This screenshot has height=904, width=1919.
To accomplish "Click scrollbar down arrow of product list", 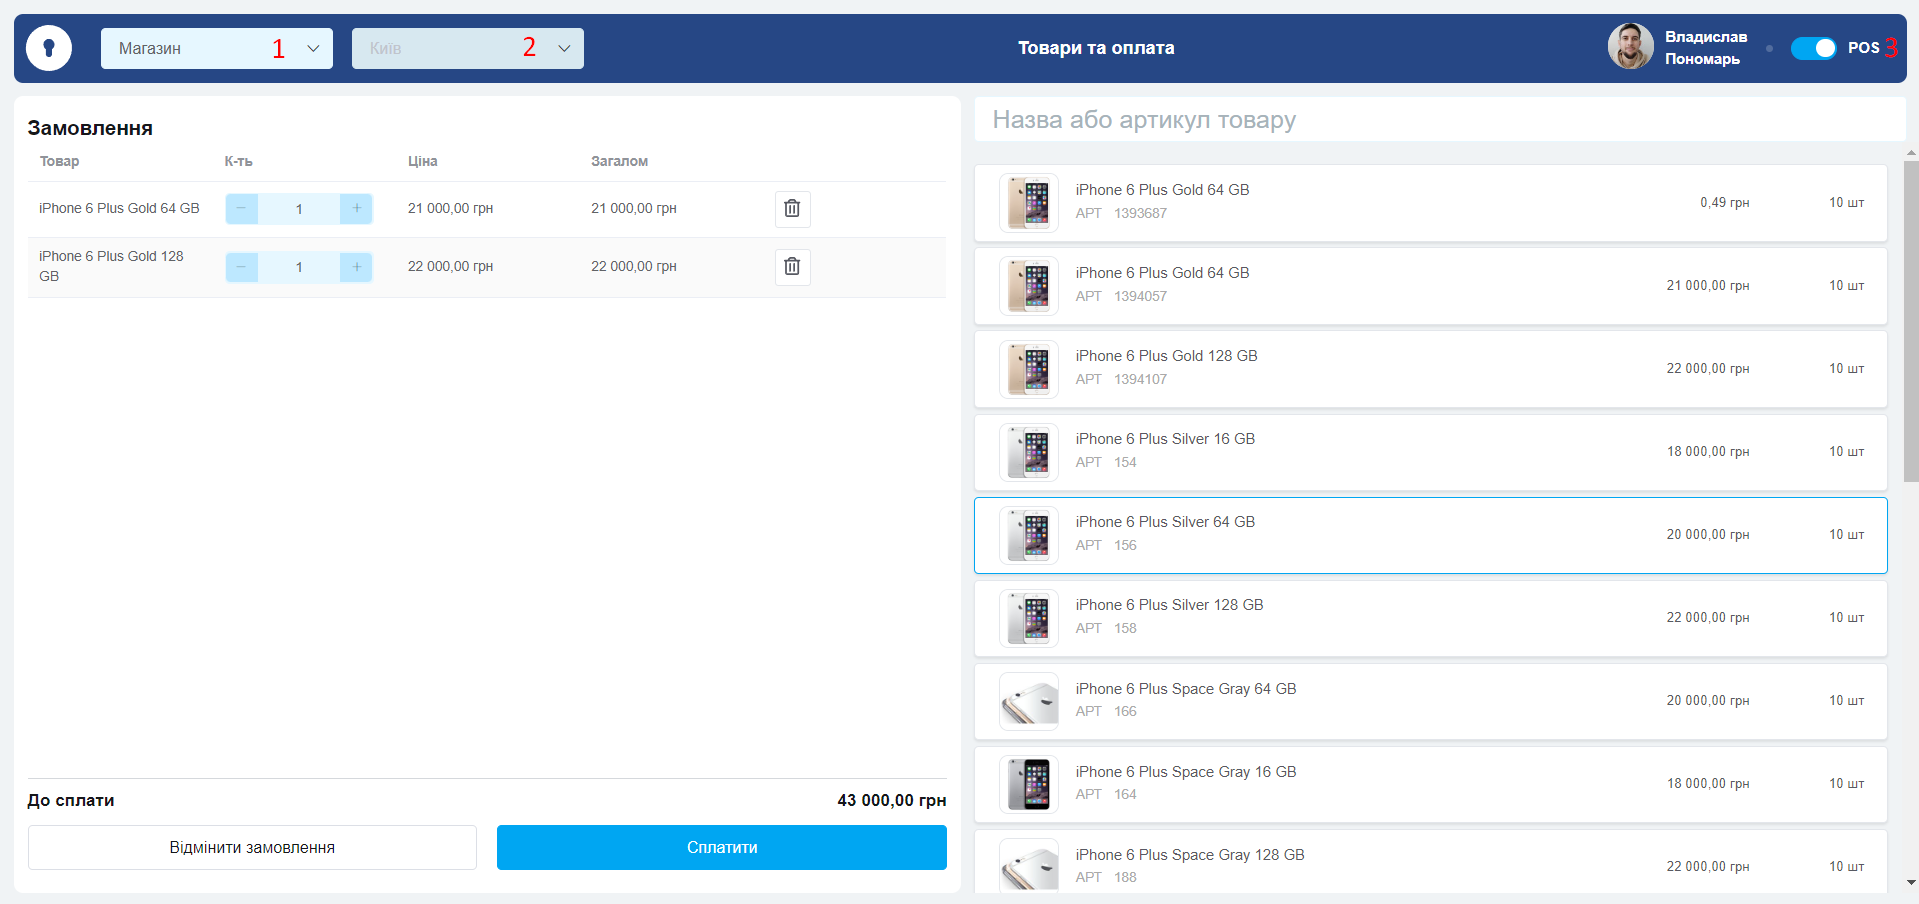I will coord(1911,882).
